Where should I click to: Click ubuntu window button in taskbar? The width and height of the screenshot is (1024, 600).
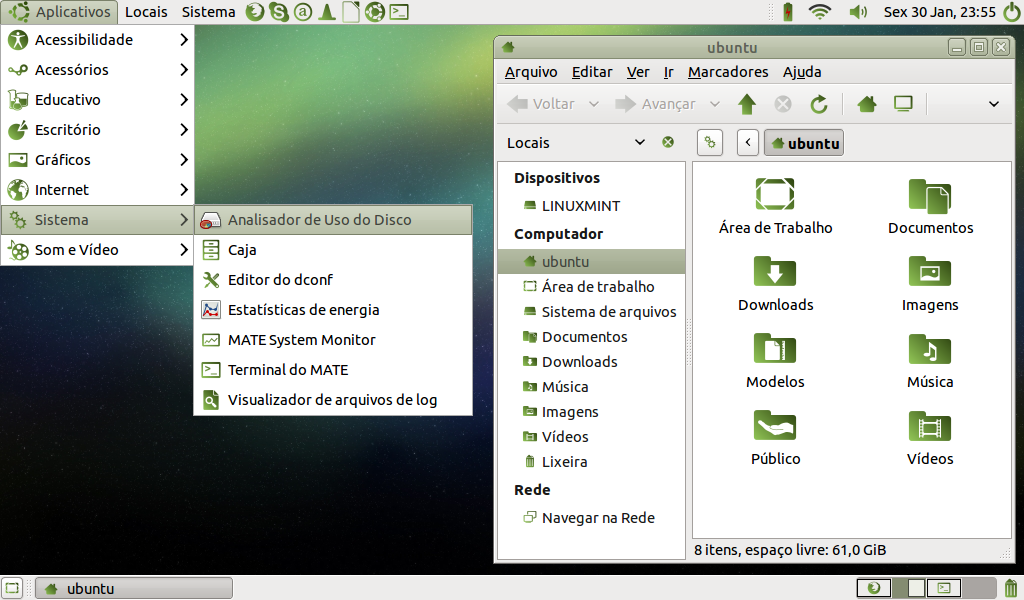point(134,588)
